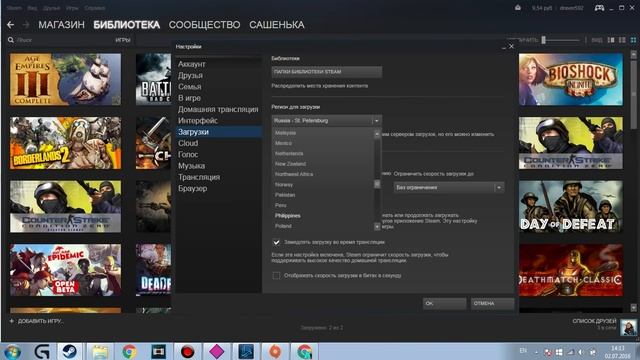This screenshot has width=640, height=360.
Task: Uncheck slow downloads during streaming checkbox
Action: [x=276, y=242]
